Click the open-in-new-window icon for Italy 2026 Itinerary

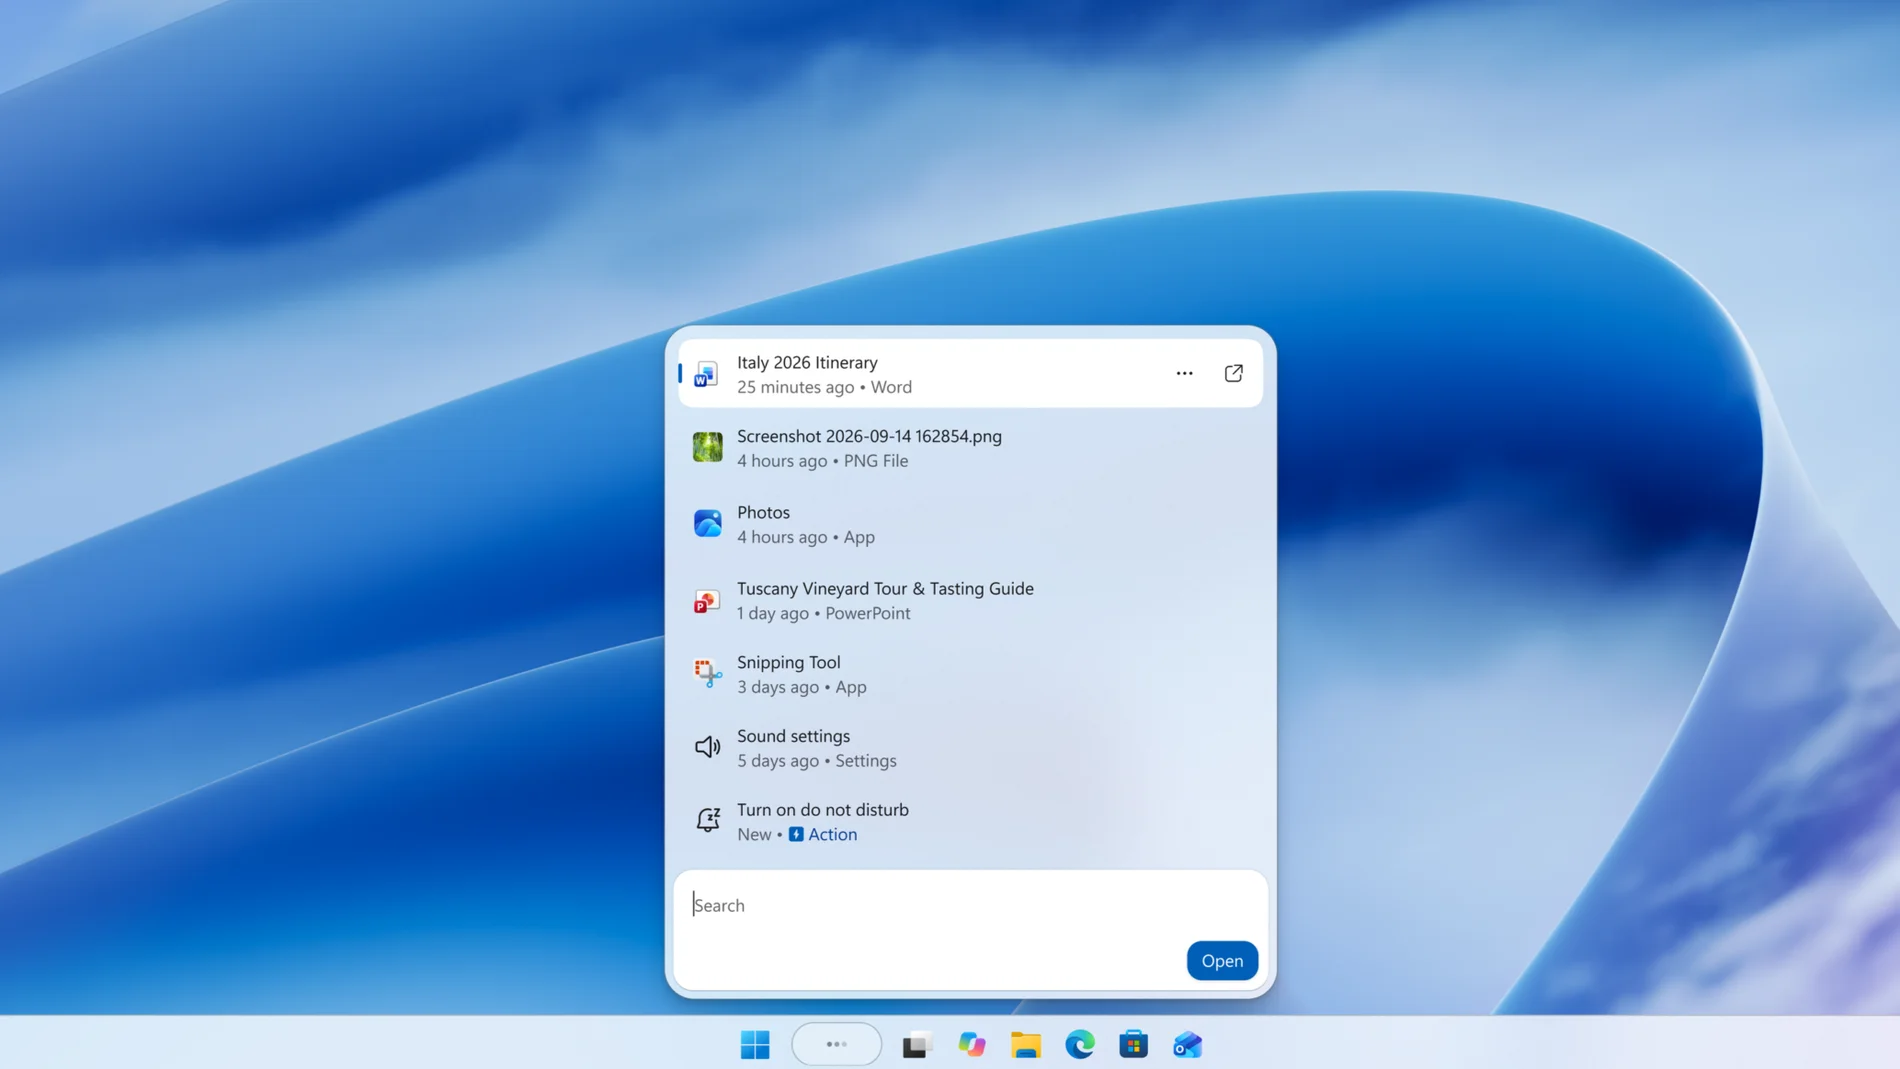1233,373
